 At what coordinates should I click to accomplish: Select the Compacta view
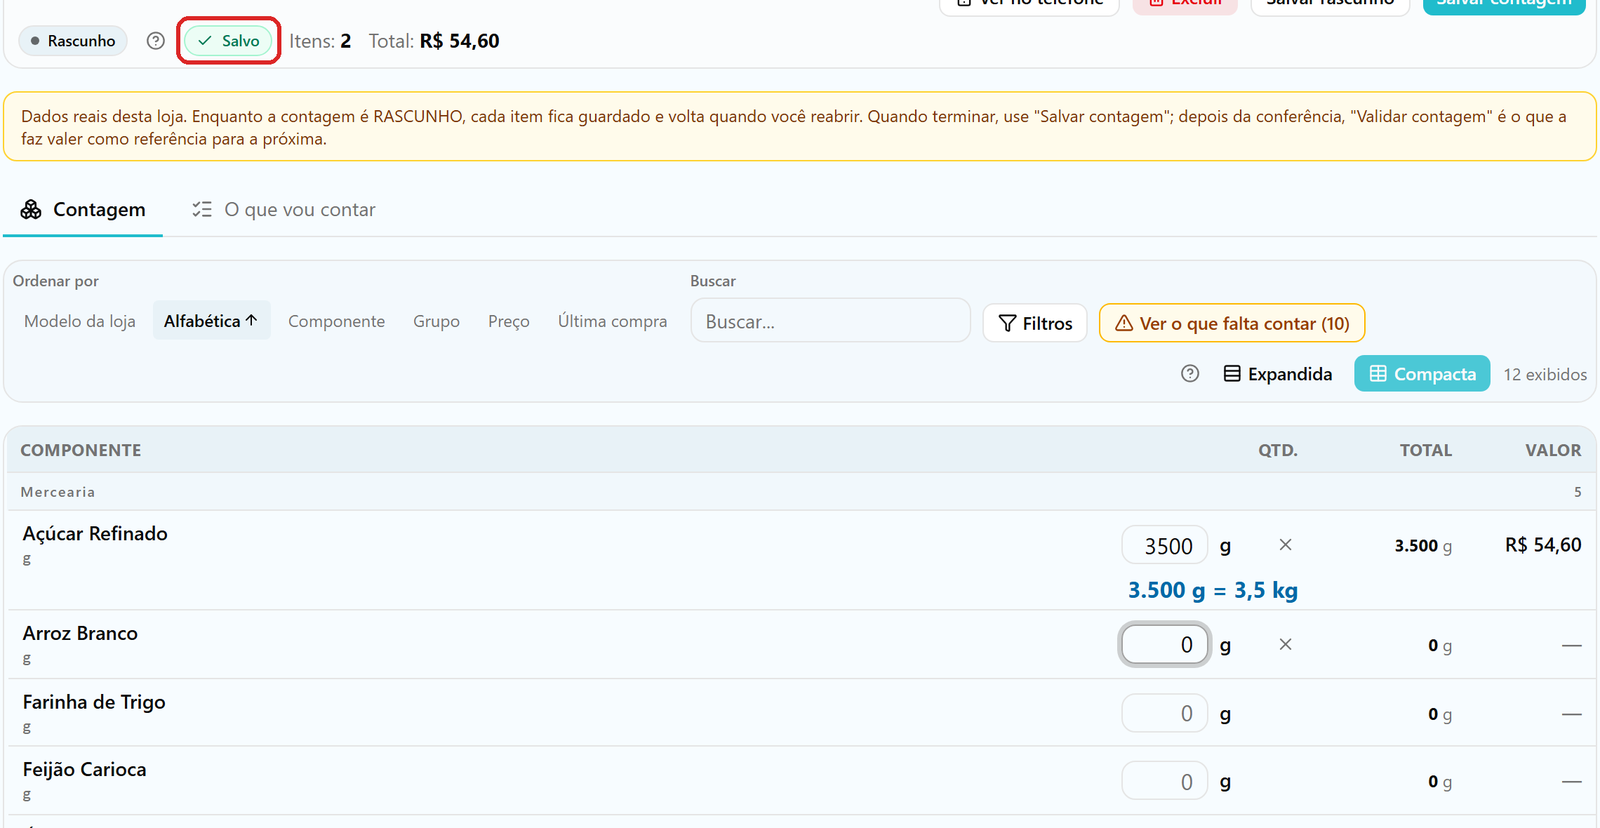1422,374
